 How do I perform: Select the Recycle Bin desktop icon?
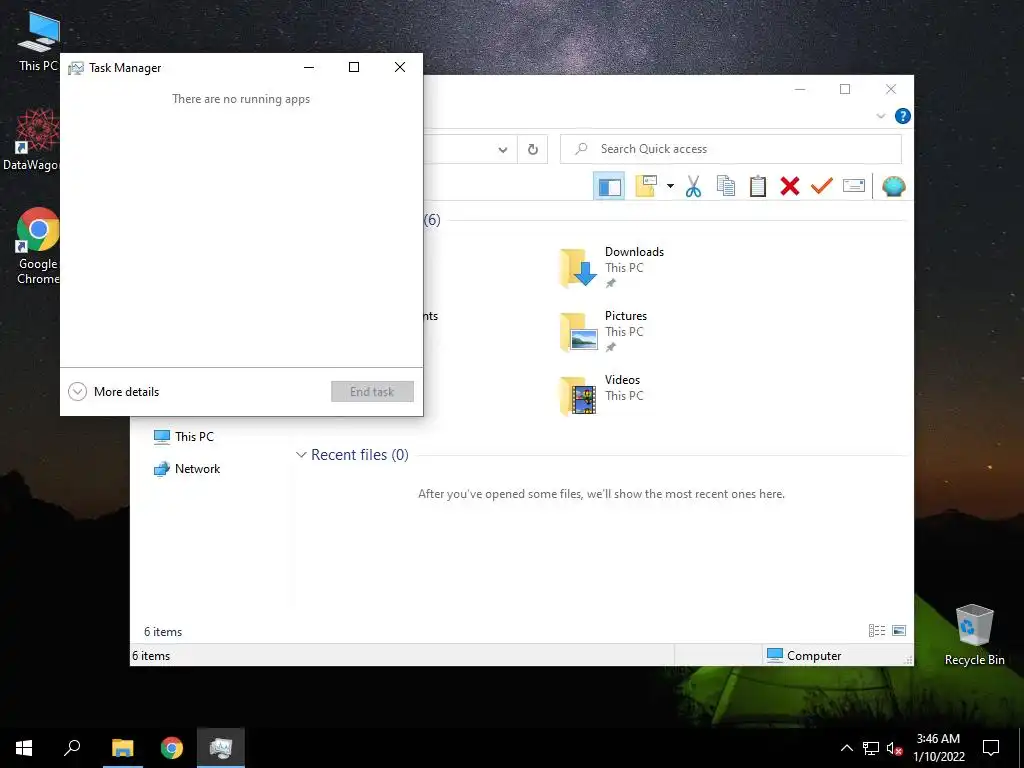974,635
